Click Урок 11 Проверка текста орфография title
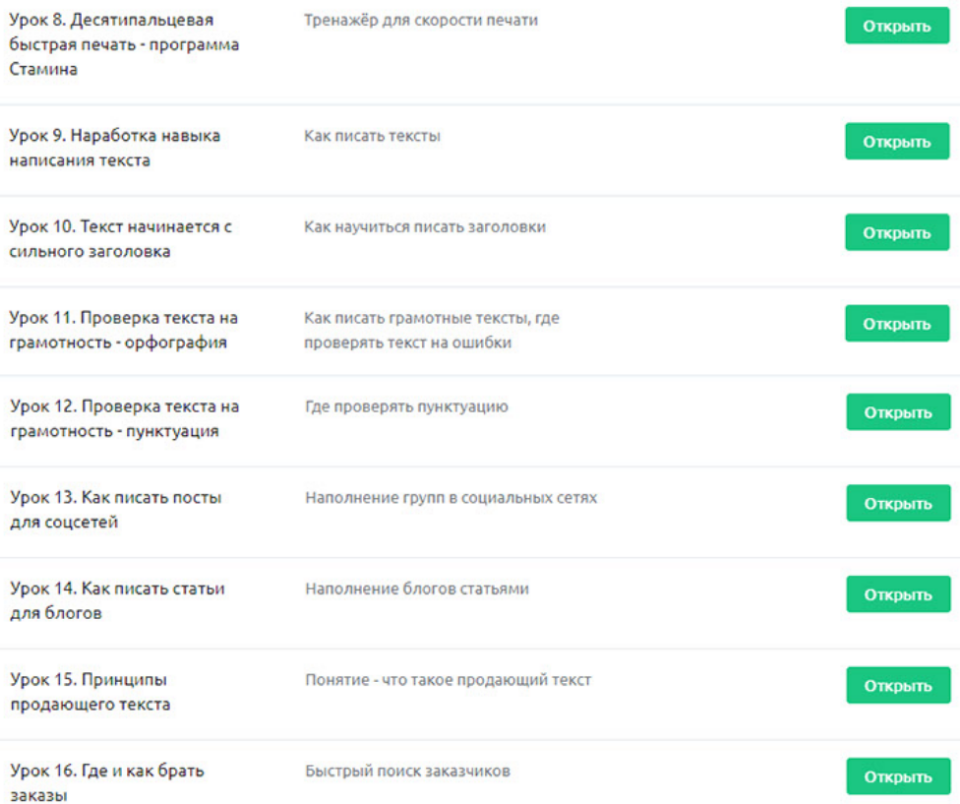This screenshot has height=804, width=960. pos(124,330)
